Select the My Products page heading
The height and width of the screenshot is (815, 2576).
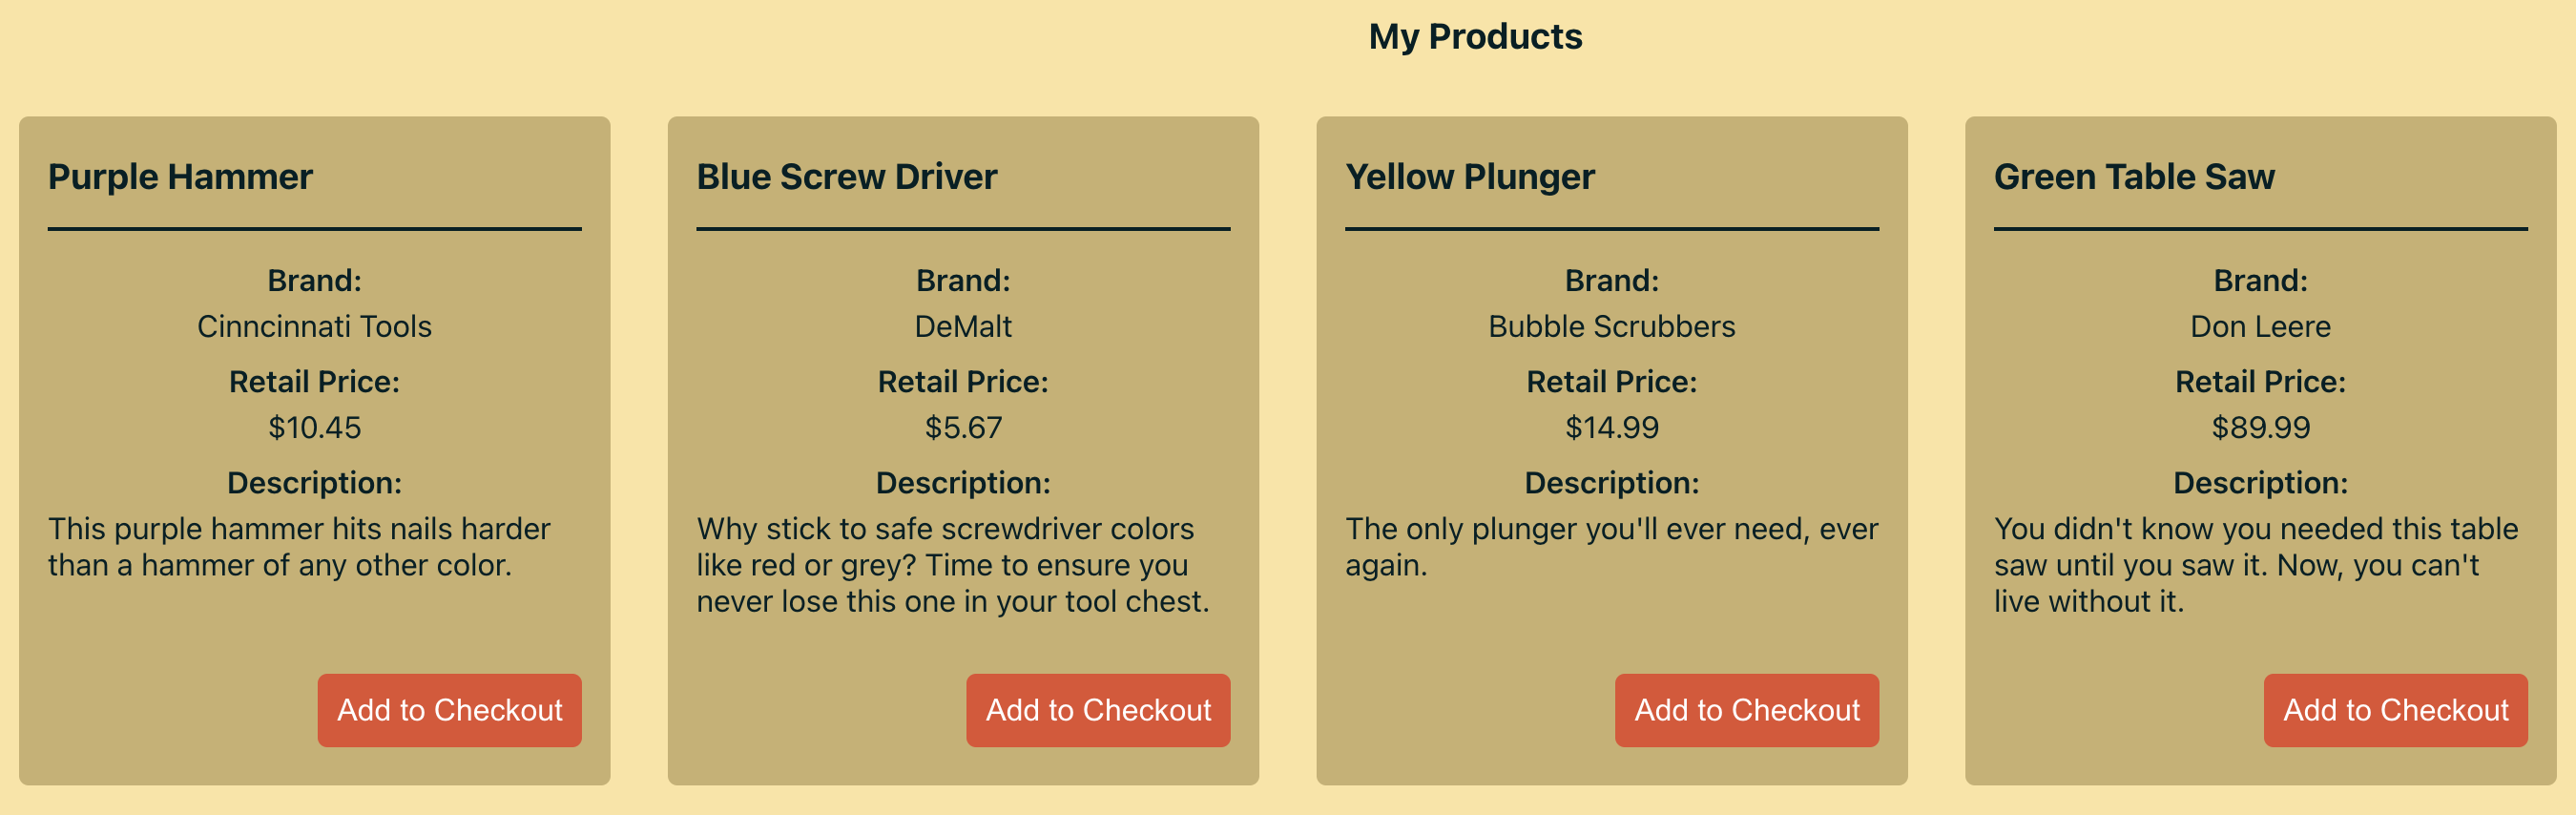point(1476,36)
